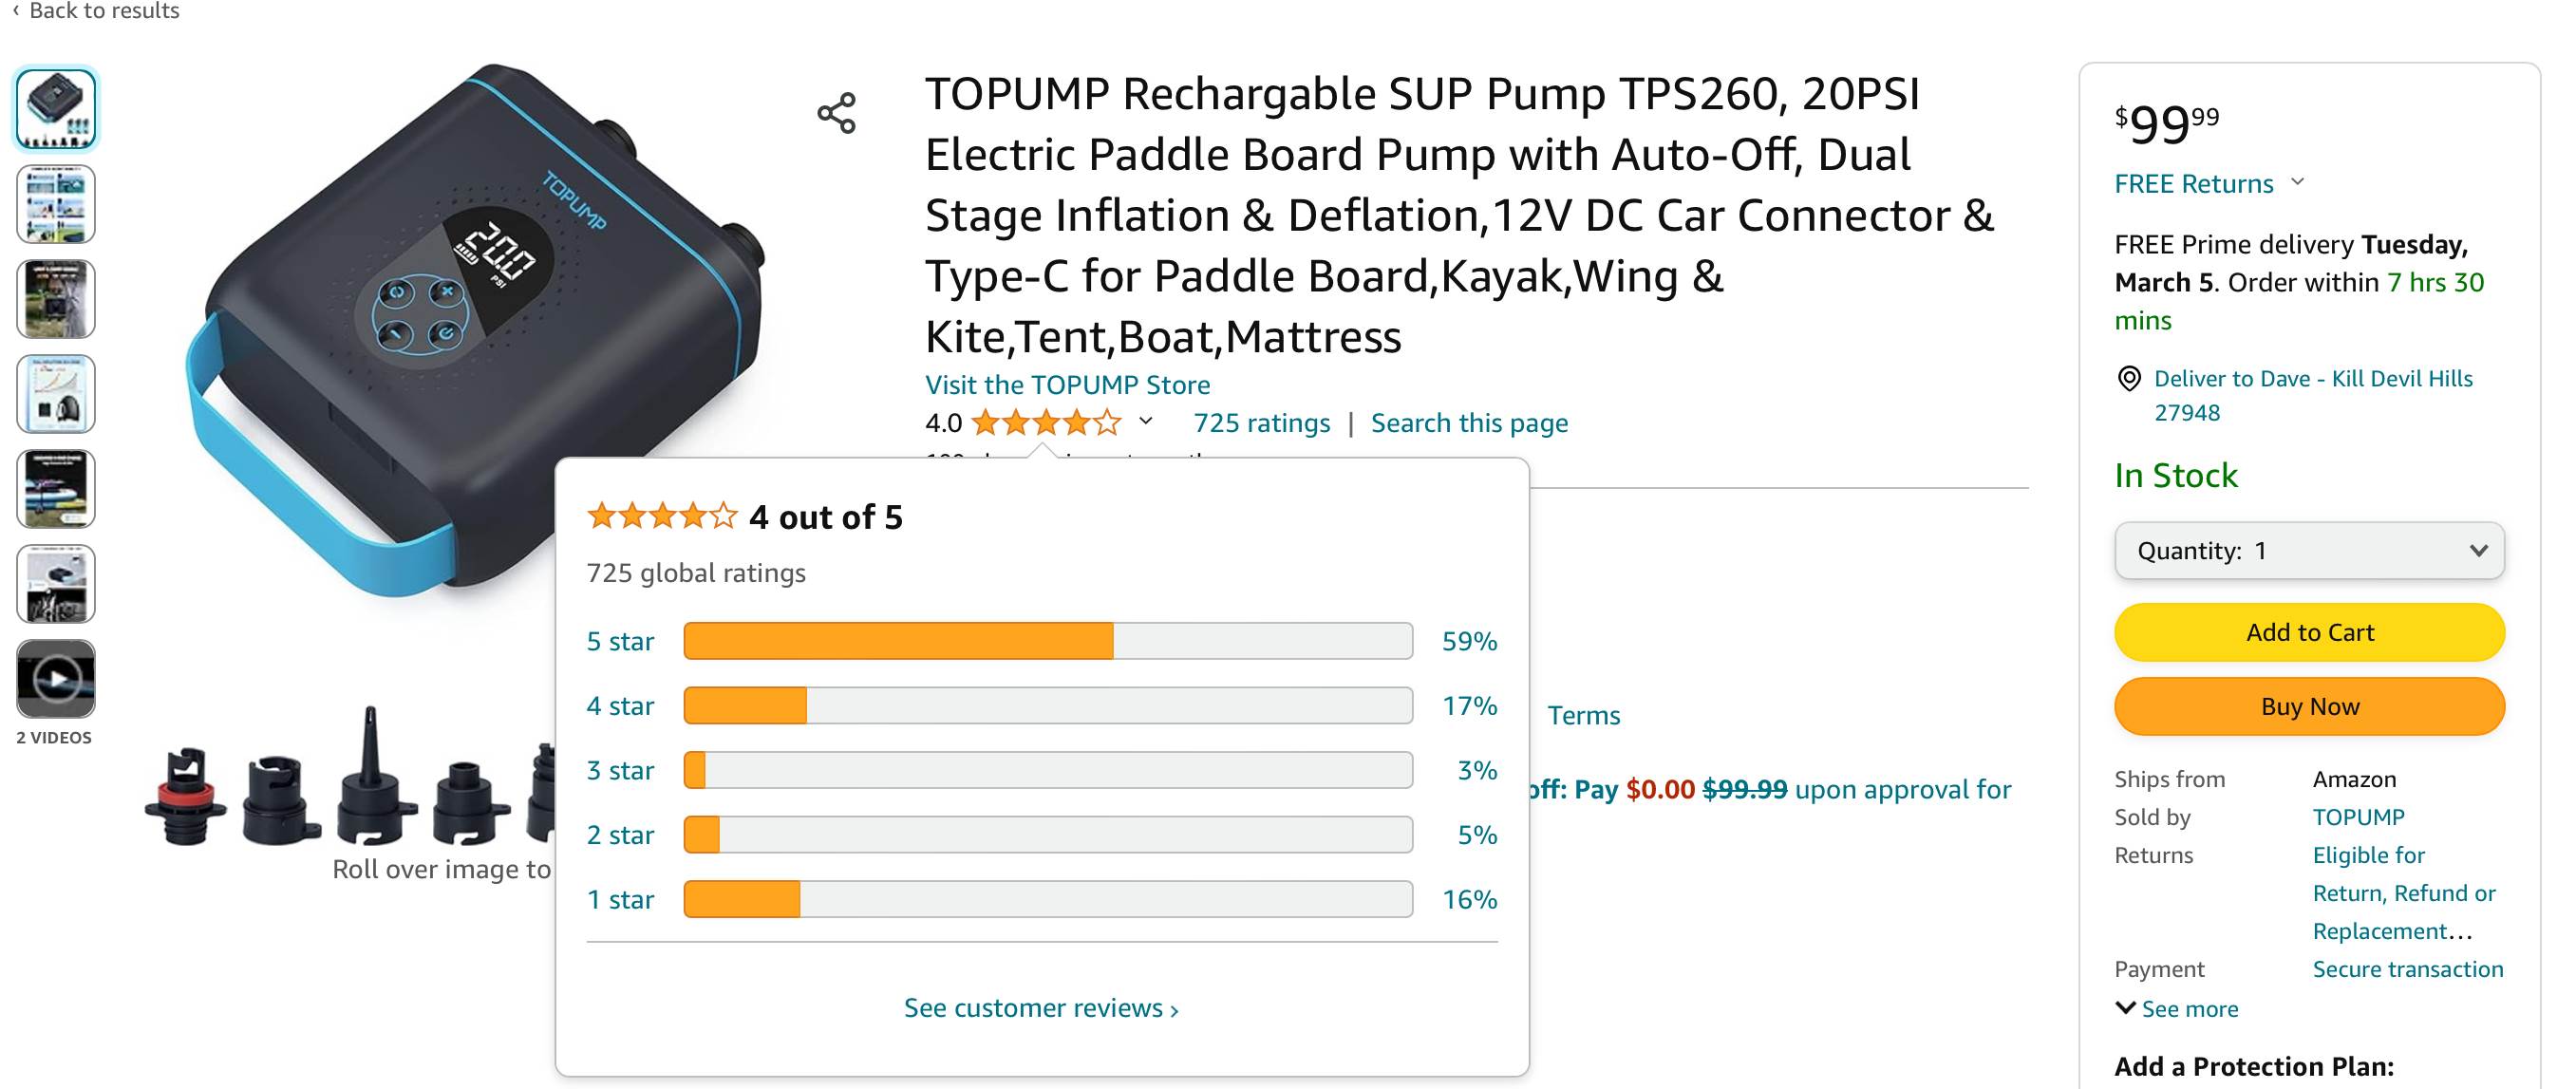
Task: Filter reviews by 5 star bar
Action: pyautogui.click(x=1047, y=641)
